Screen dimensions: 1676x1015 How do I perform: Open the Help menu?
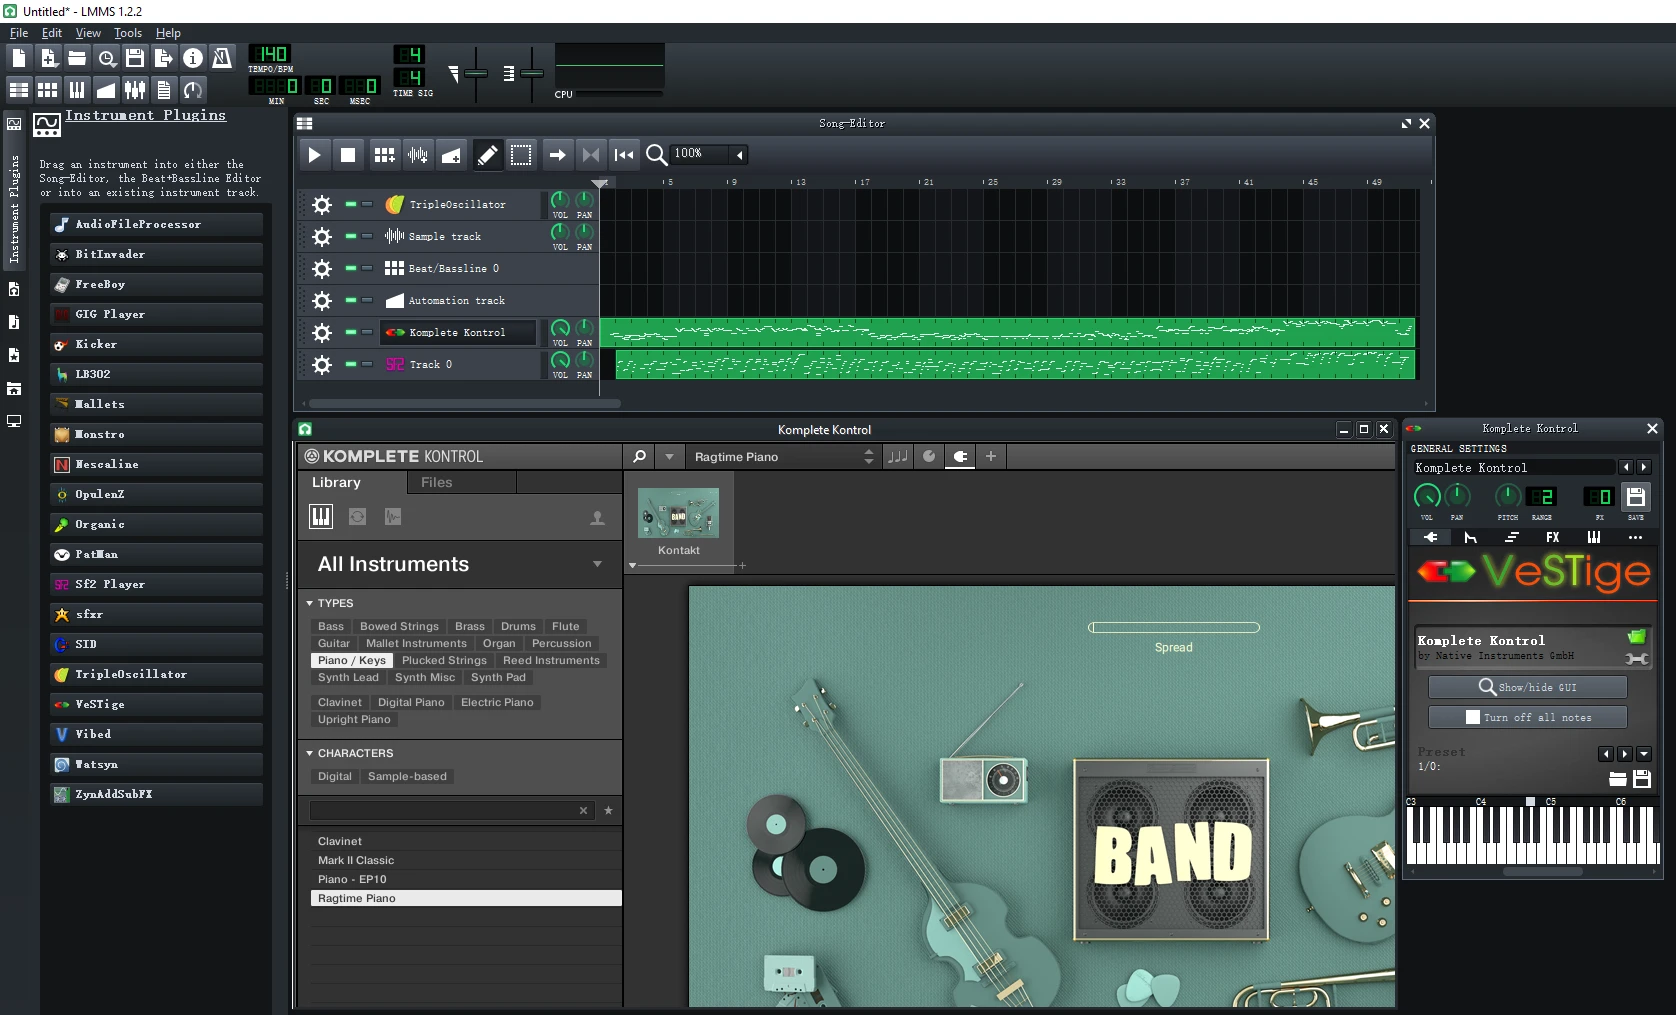point(168,33)
